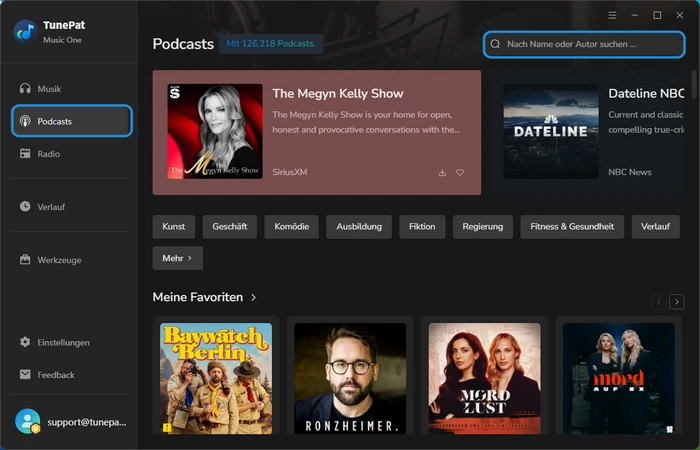Filter podcasts by Kunst category

174,226
